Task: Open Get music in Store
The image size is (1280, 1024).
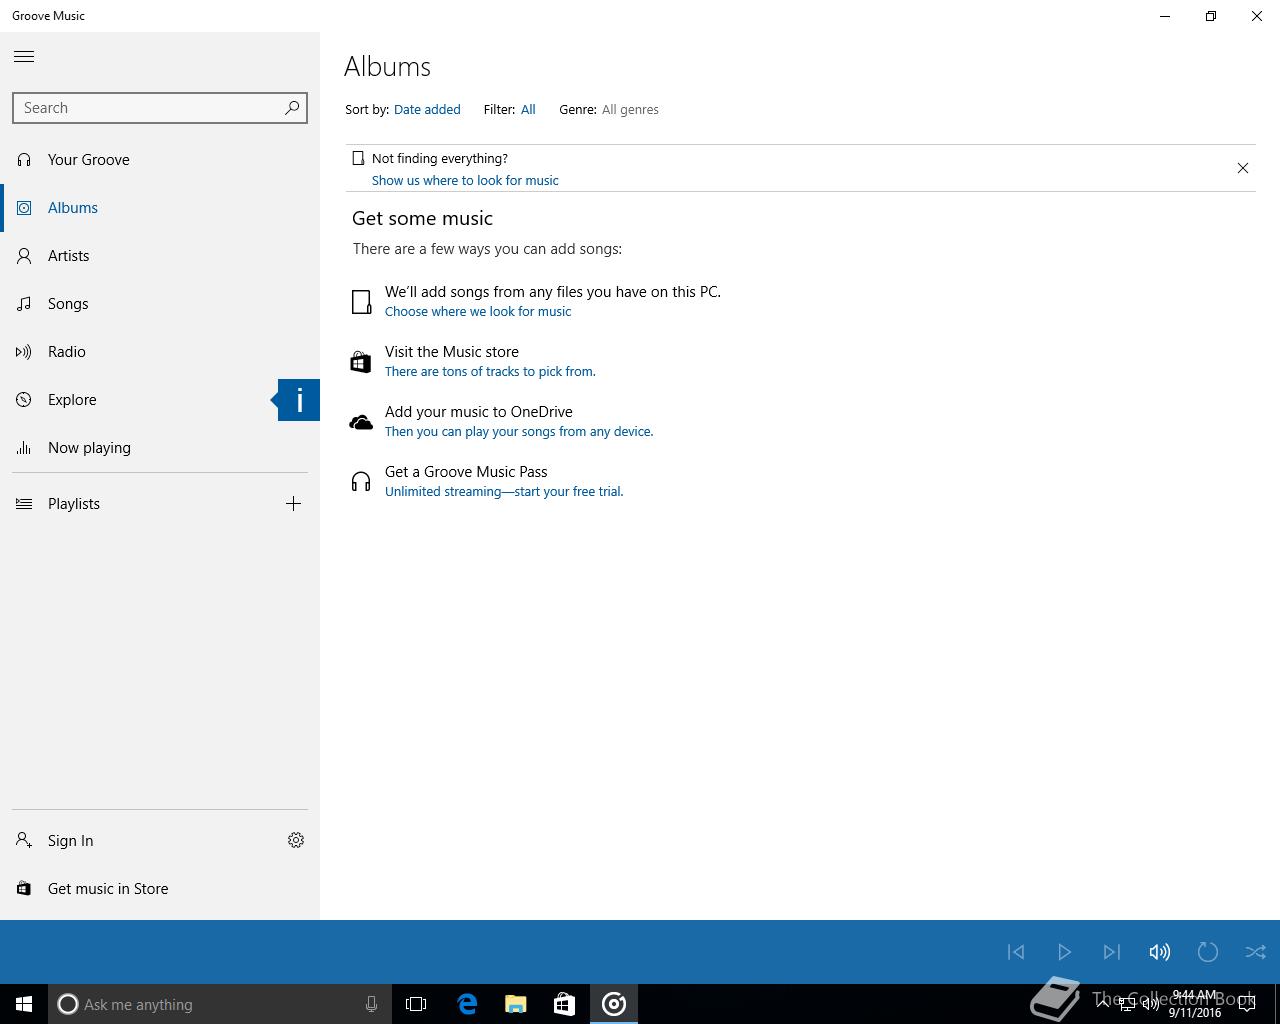Action: [x=160, y=889]
